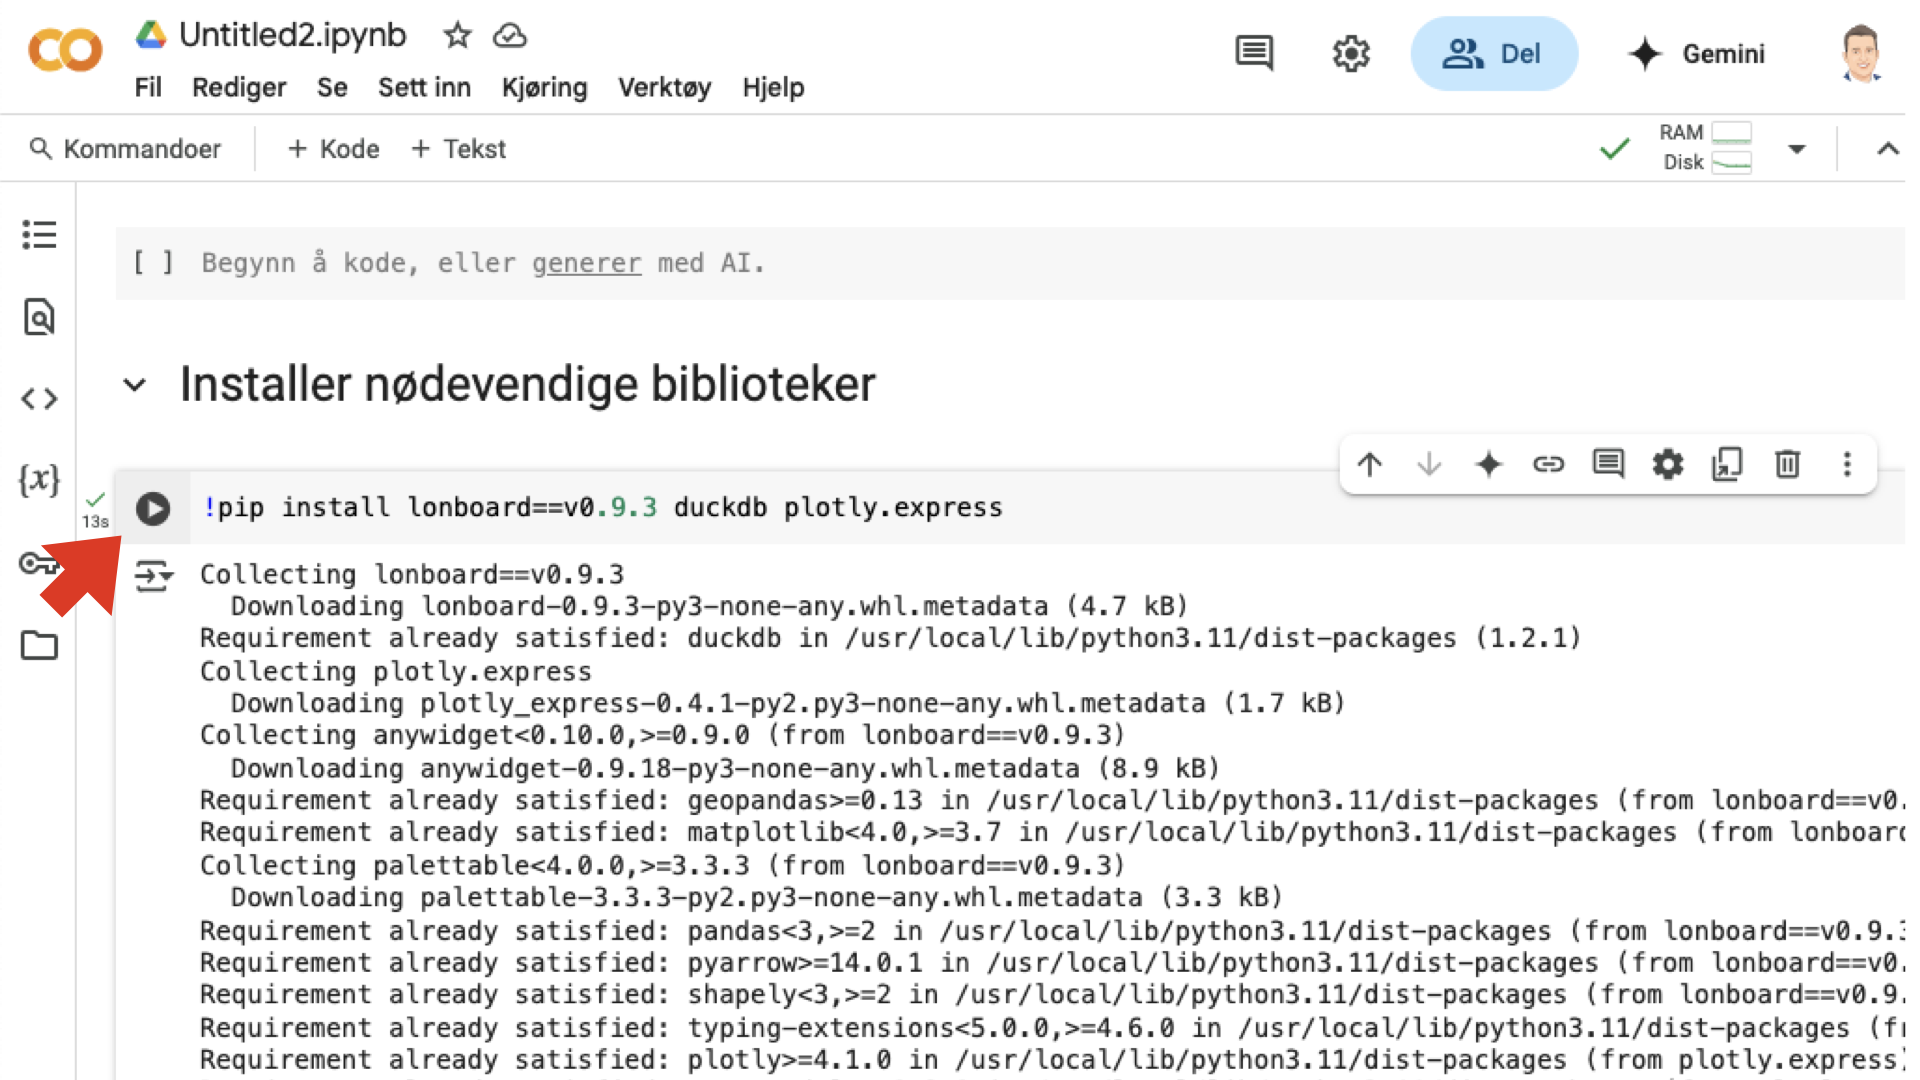Collapse the header with the up chevron
1920x1080 pixels.
[1887, 149]
